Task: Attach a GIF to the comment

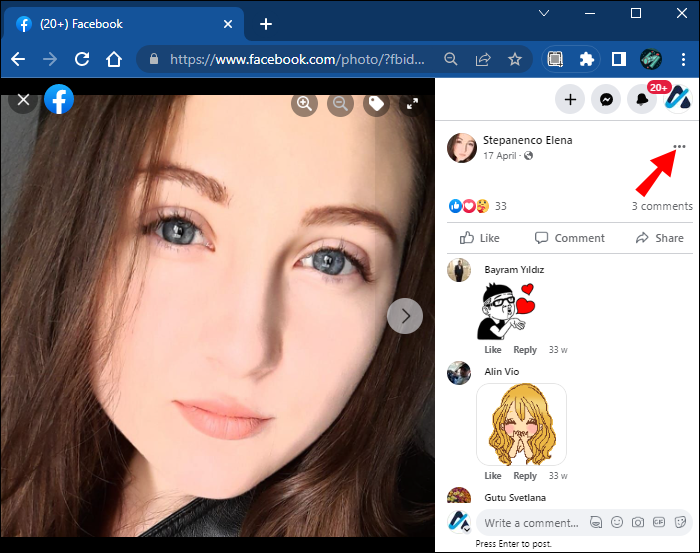Action: pos(659,522)
